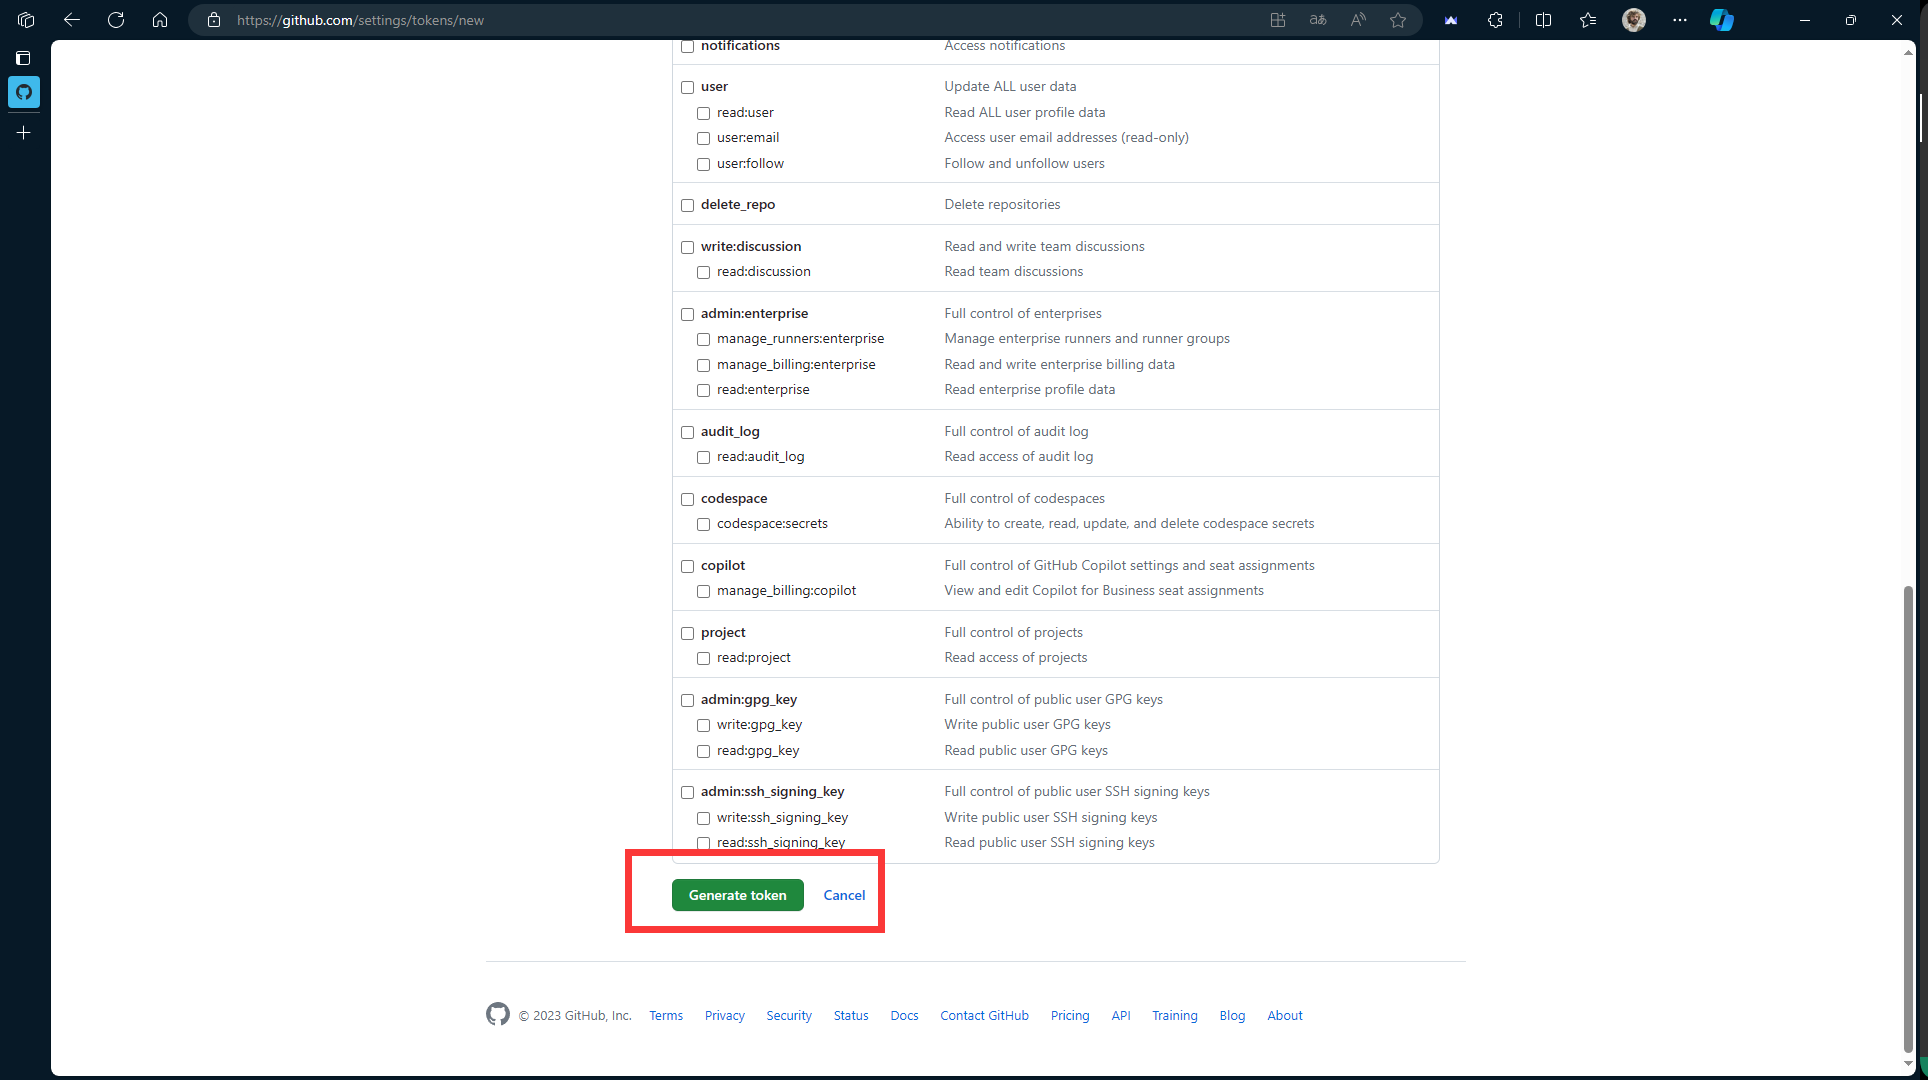
Task: Click the bookmarks star icon in toolbar
Action: pyautogui.click(x=1398, y=20)
